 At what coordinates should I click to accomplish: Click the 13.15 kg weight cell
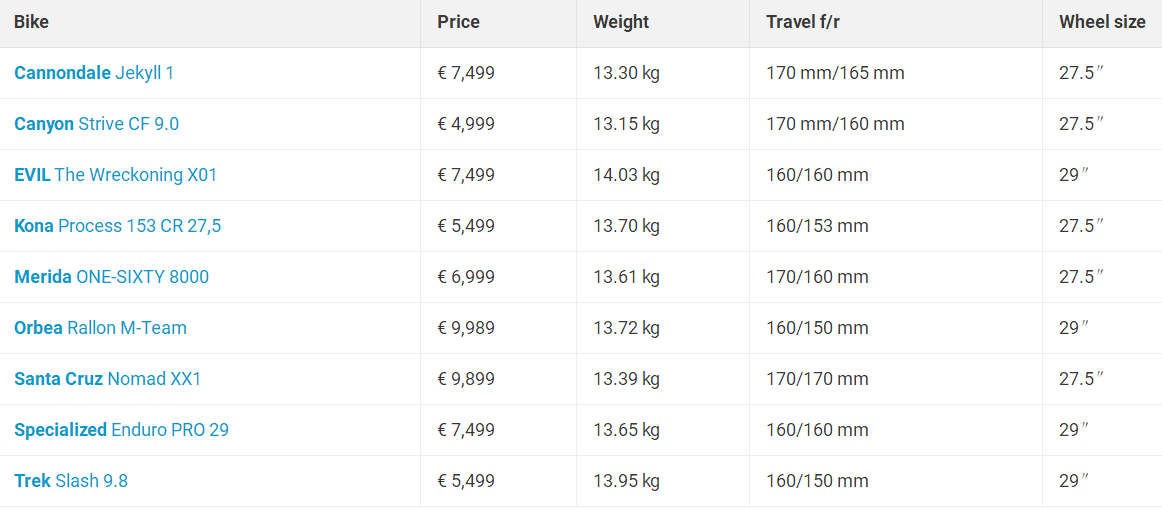click(626, 124)
